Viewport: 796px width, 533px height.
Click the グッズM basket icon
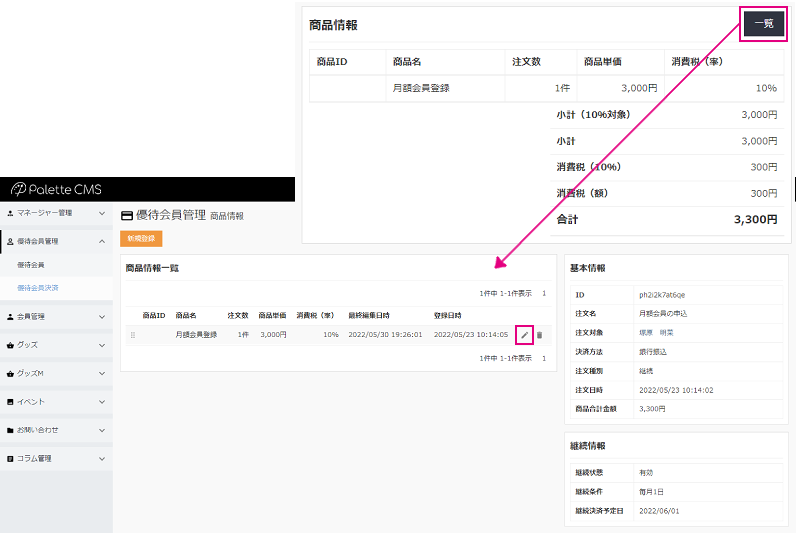pyautogui.click(x=10, y=374)
